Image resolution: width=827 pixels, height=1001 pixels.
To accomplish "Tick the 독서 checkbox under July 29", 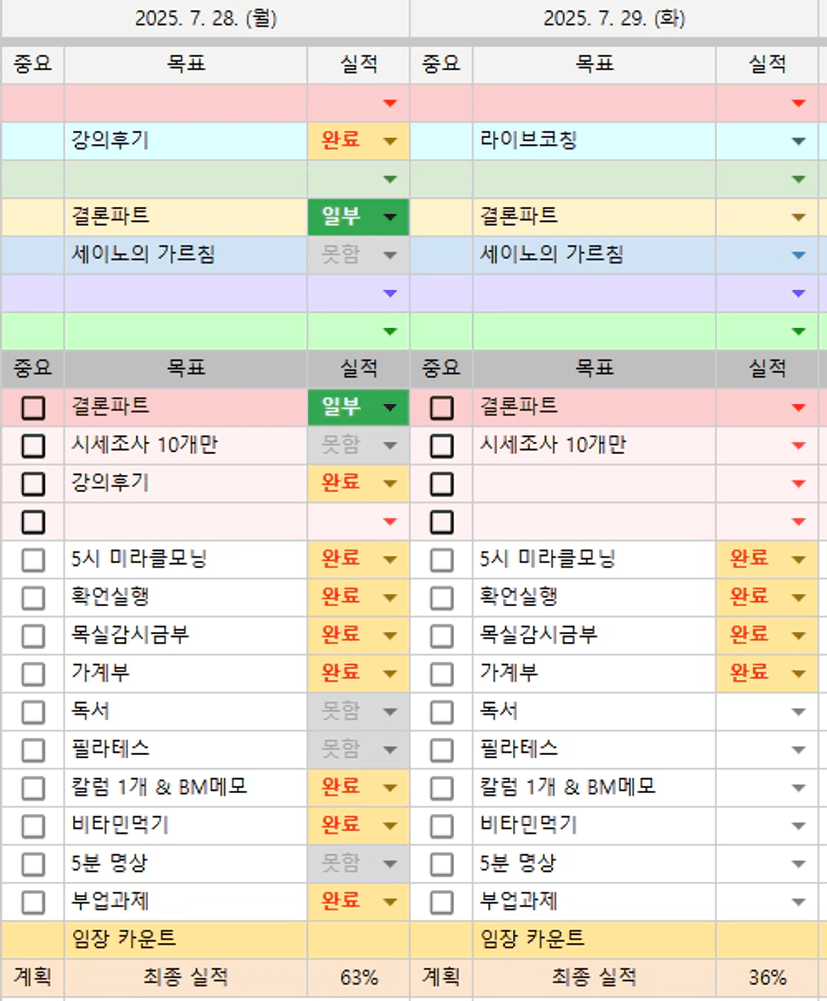I will coord(442,712).
